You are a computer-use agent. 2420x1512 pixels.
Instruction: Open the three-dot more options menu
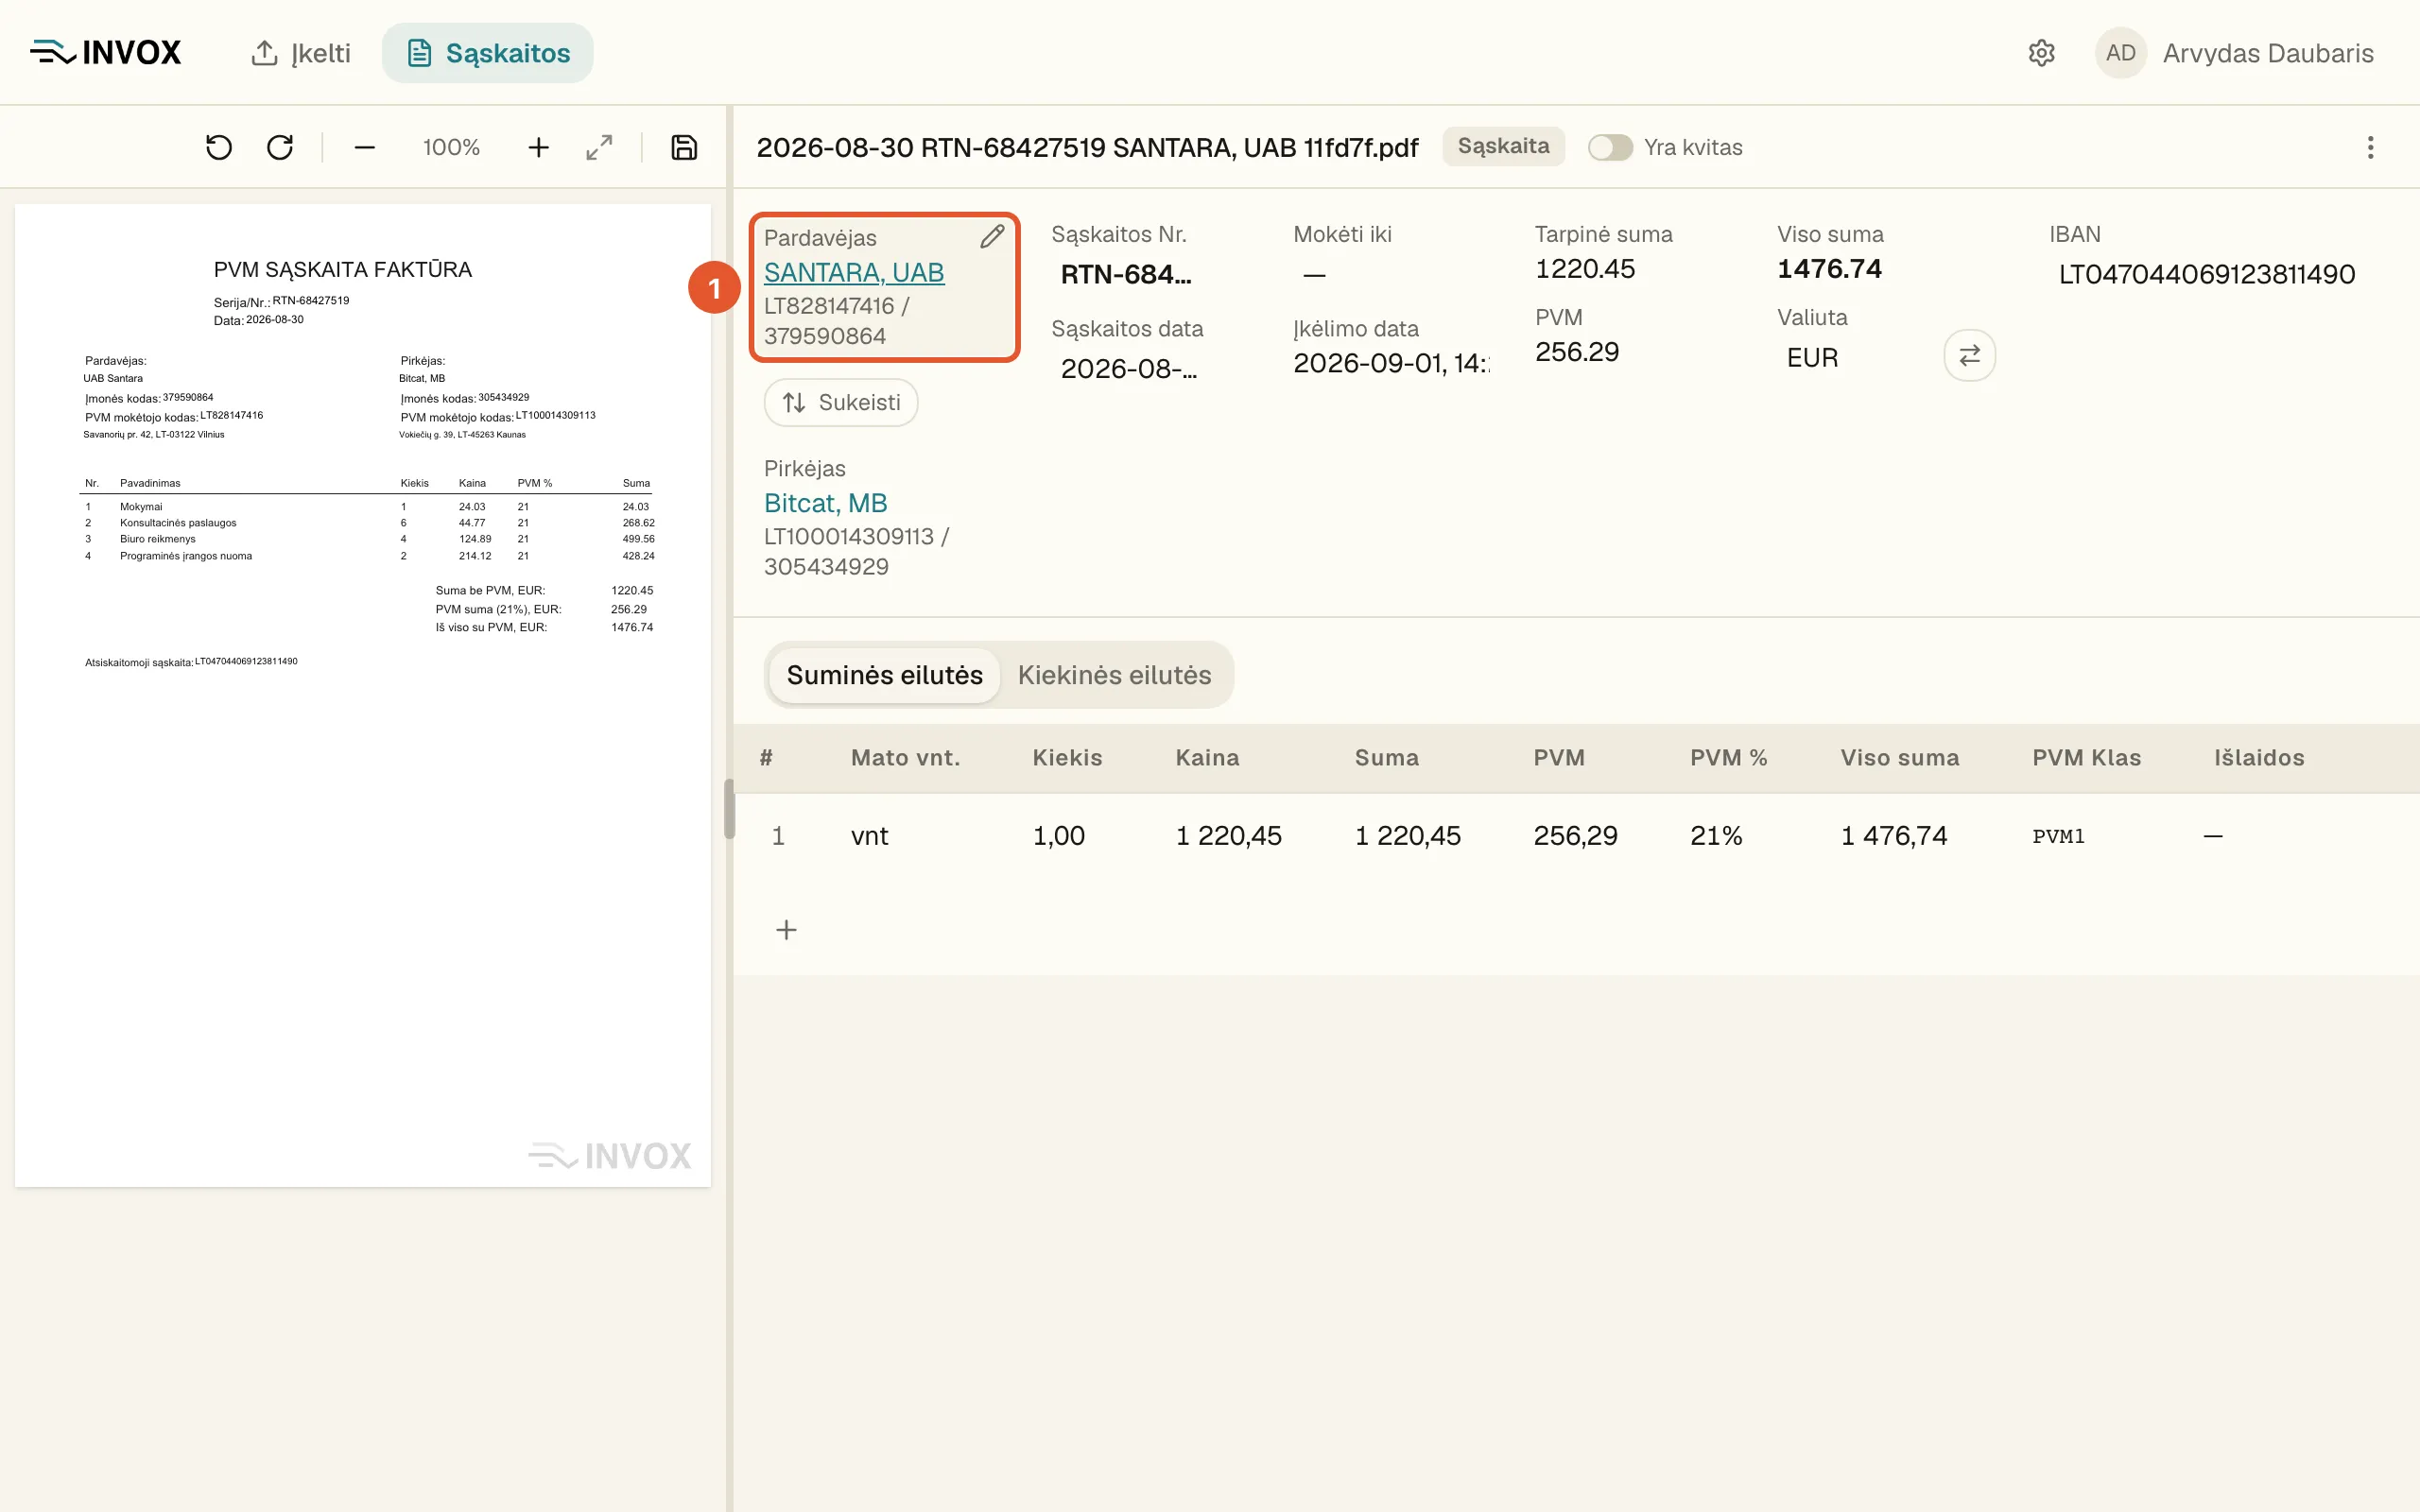click(x=2370, y=148)
